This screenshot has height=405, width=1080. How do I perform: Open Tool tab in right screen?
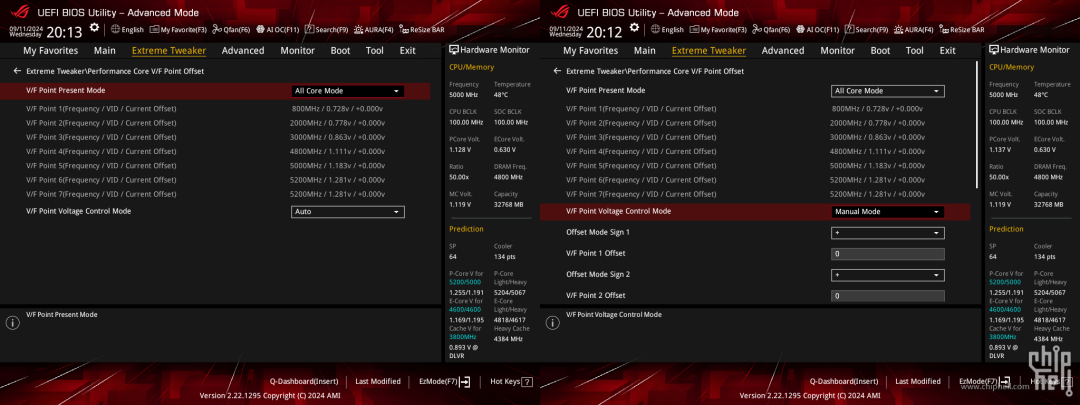point(915,50)
